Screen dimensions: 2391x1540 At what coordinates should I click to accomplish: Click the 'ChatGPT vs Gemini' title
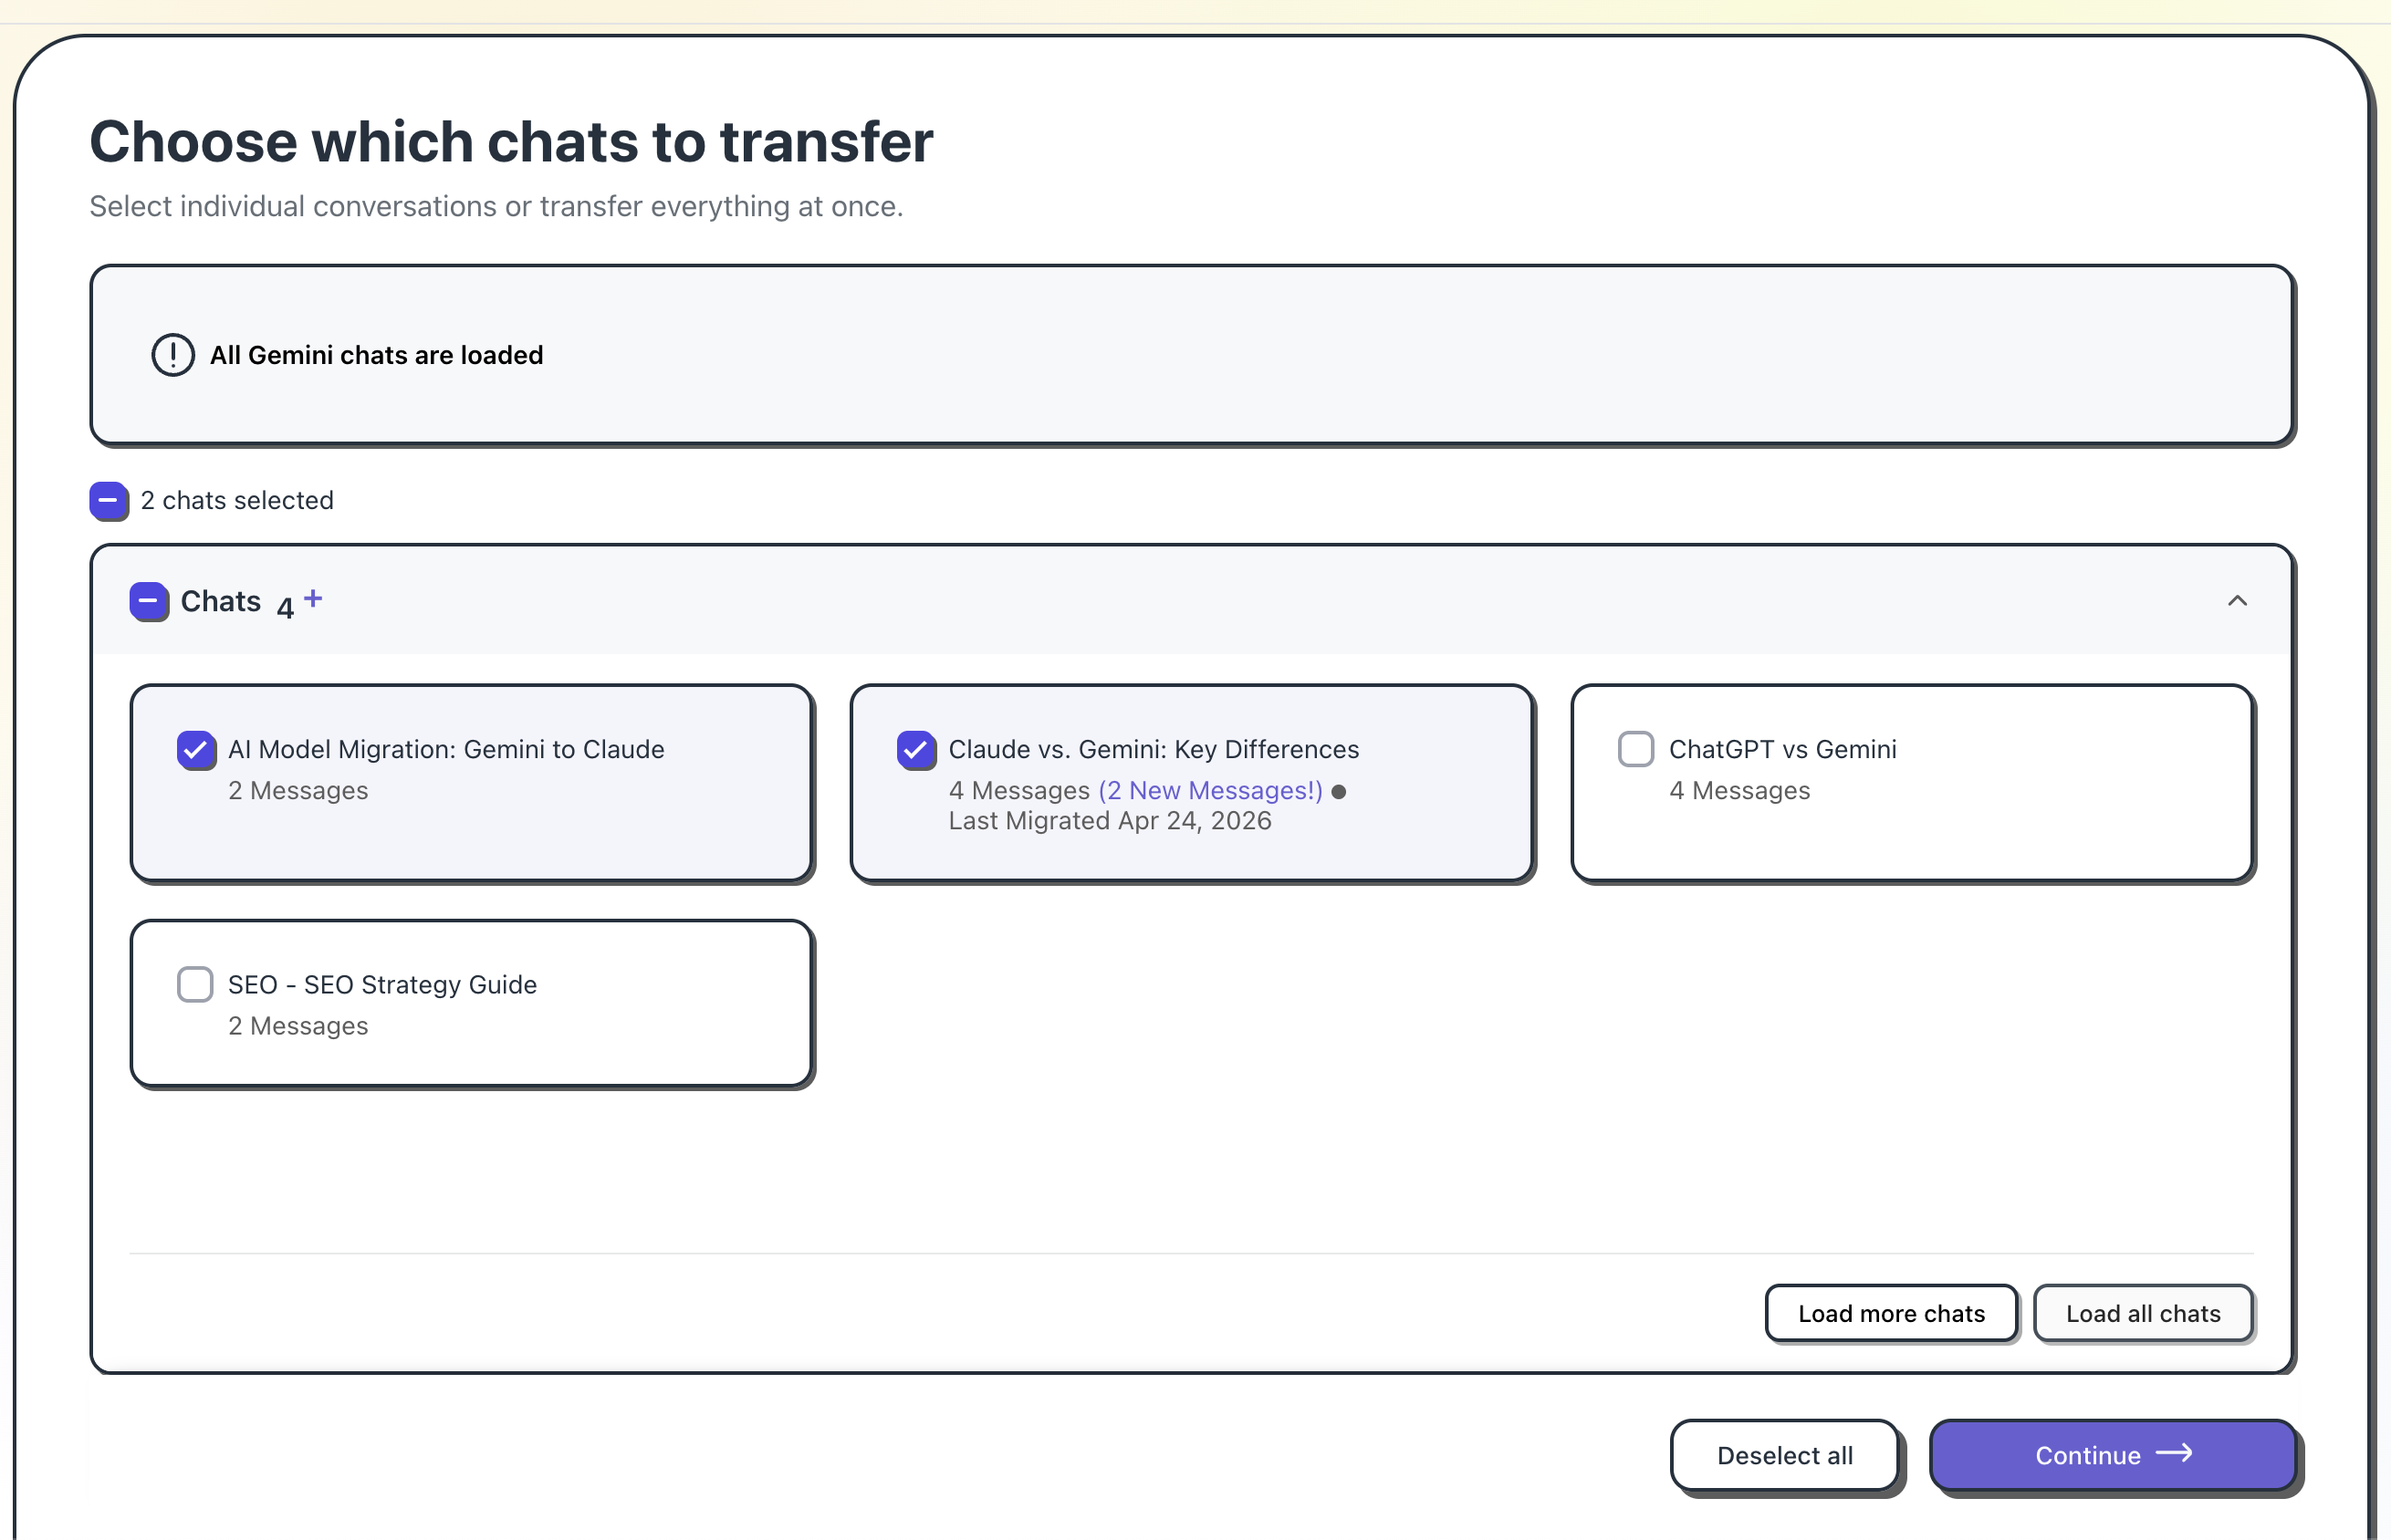pyautogui.click(x=1782, y=749)
